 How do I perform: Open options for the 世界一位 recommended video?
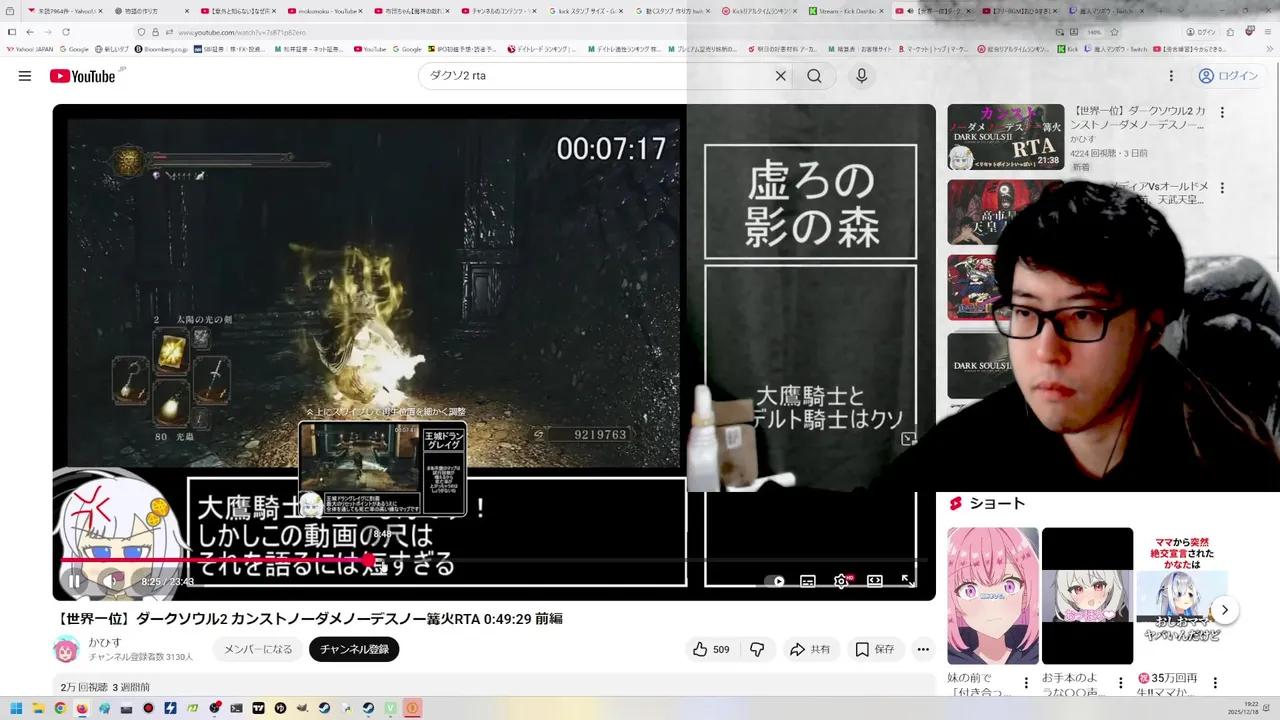coord(1221,113)
